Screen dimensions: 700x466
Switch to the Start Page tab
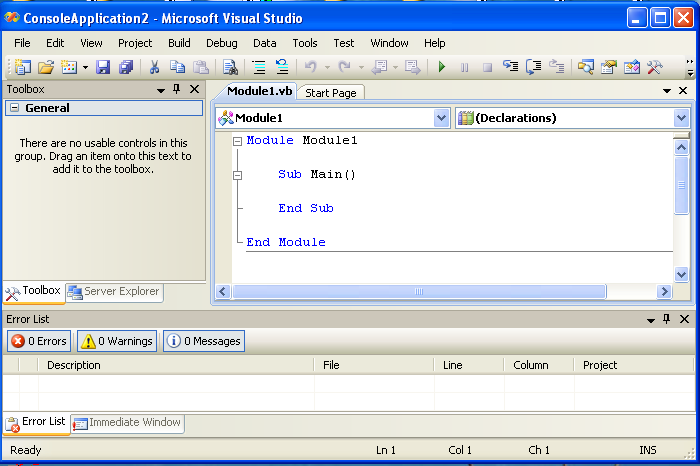[x=331, y=93]
